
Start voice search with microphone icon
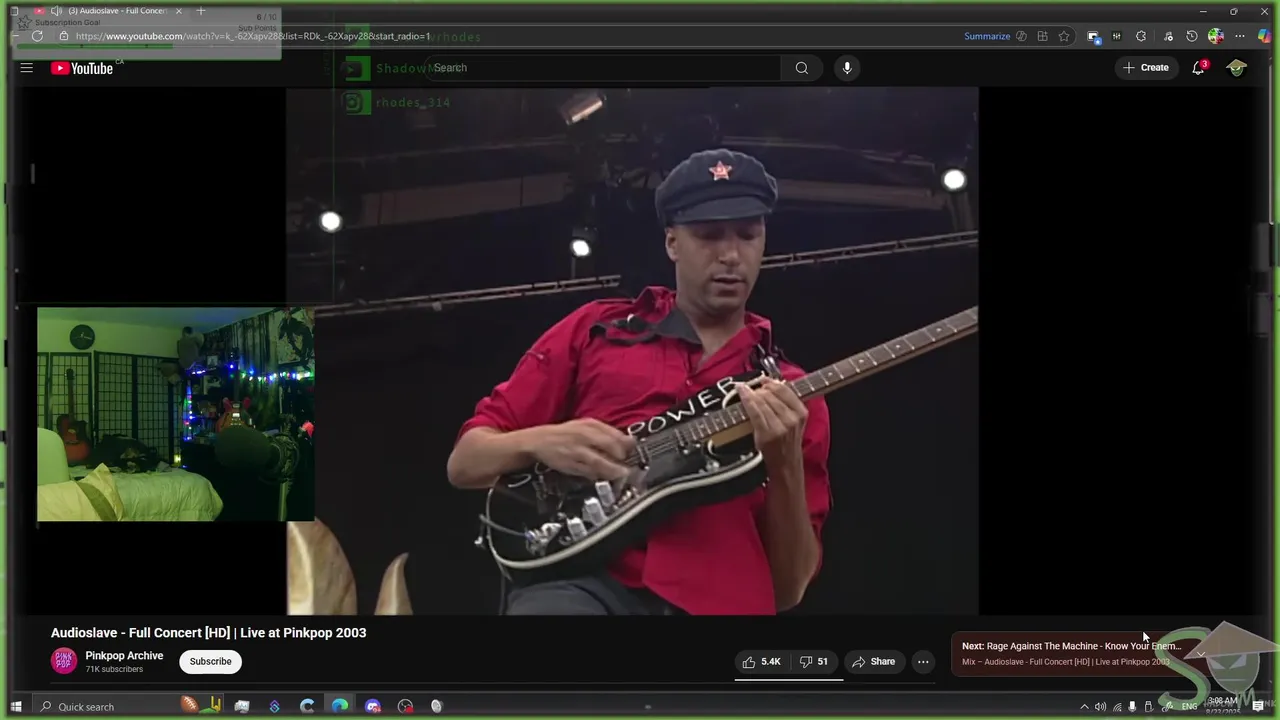click(x=847, y=68)
